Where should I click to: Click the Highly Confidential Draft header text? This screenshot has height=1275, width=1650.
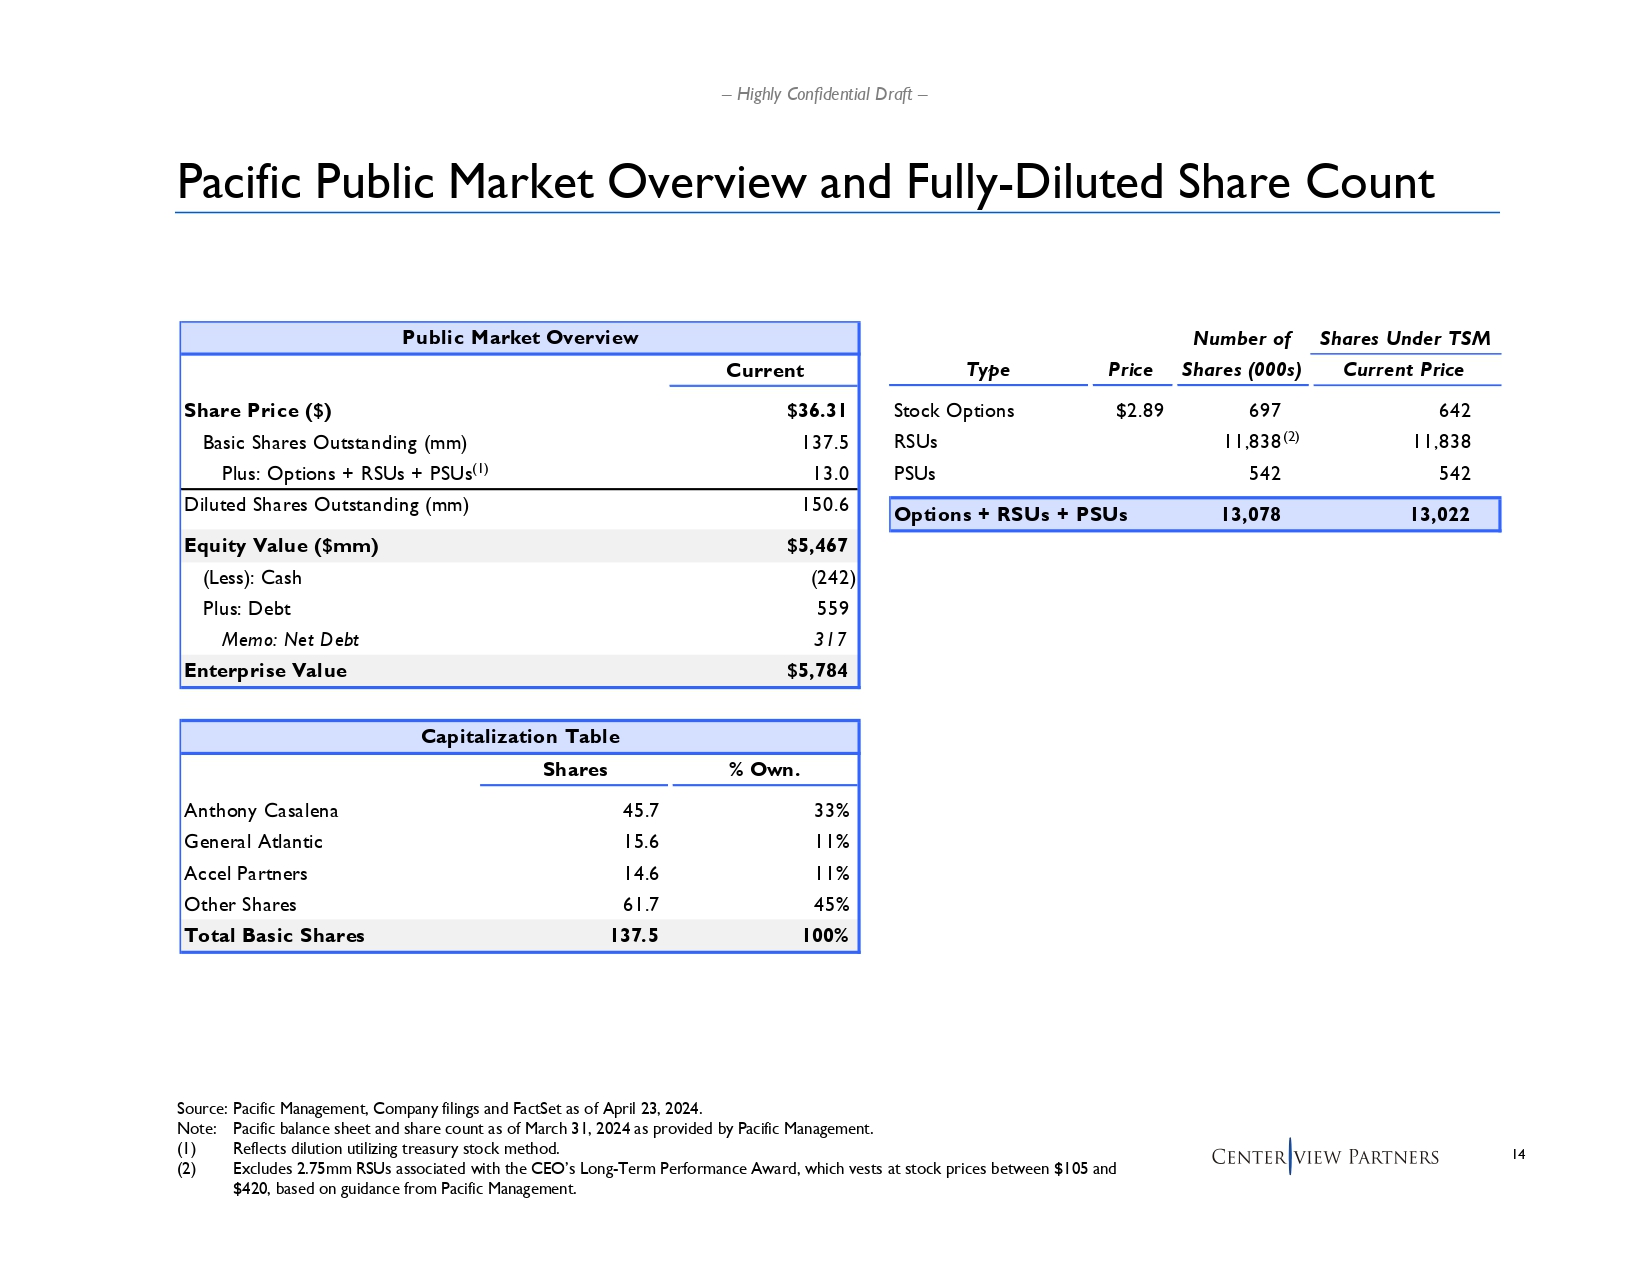[824, 94]
